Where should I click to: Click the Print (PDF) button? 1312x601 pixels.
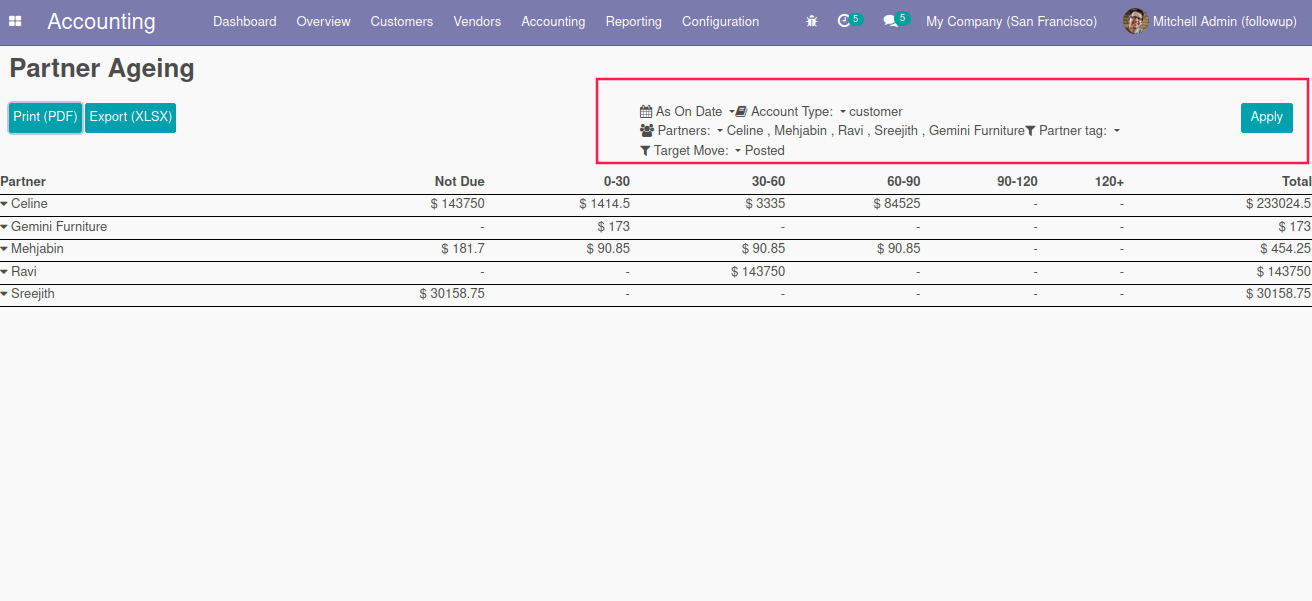tap(45, 117)
